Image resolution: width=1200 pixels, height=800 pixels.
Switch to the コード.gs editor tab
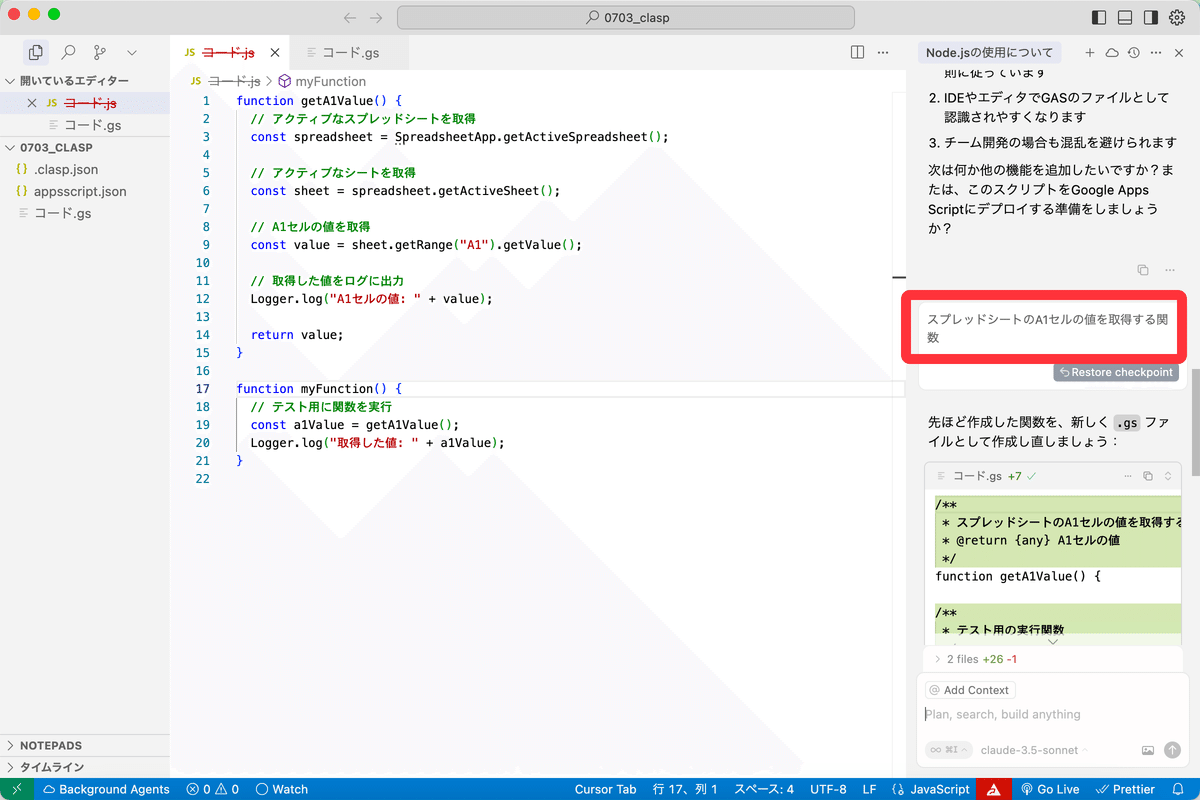(x=352, y=51)
